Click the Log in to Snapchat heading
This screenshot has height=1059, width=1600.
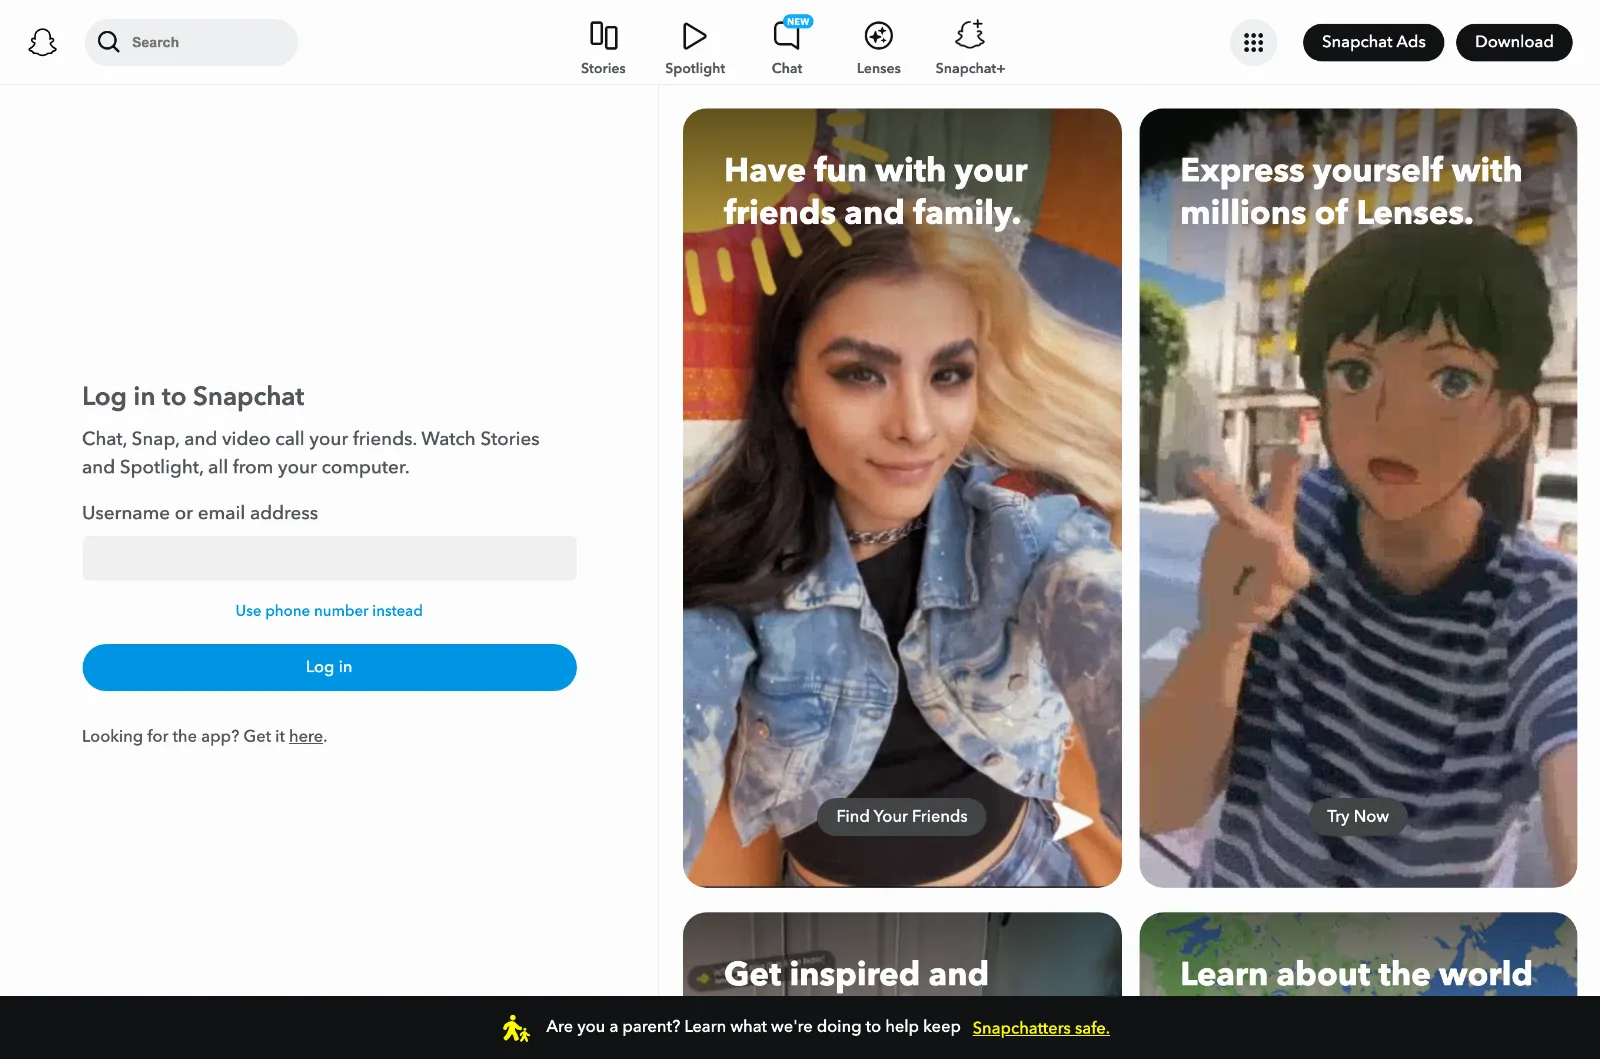193,396
